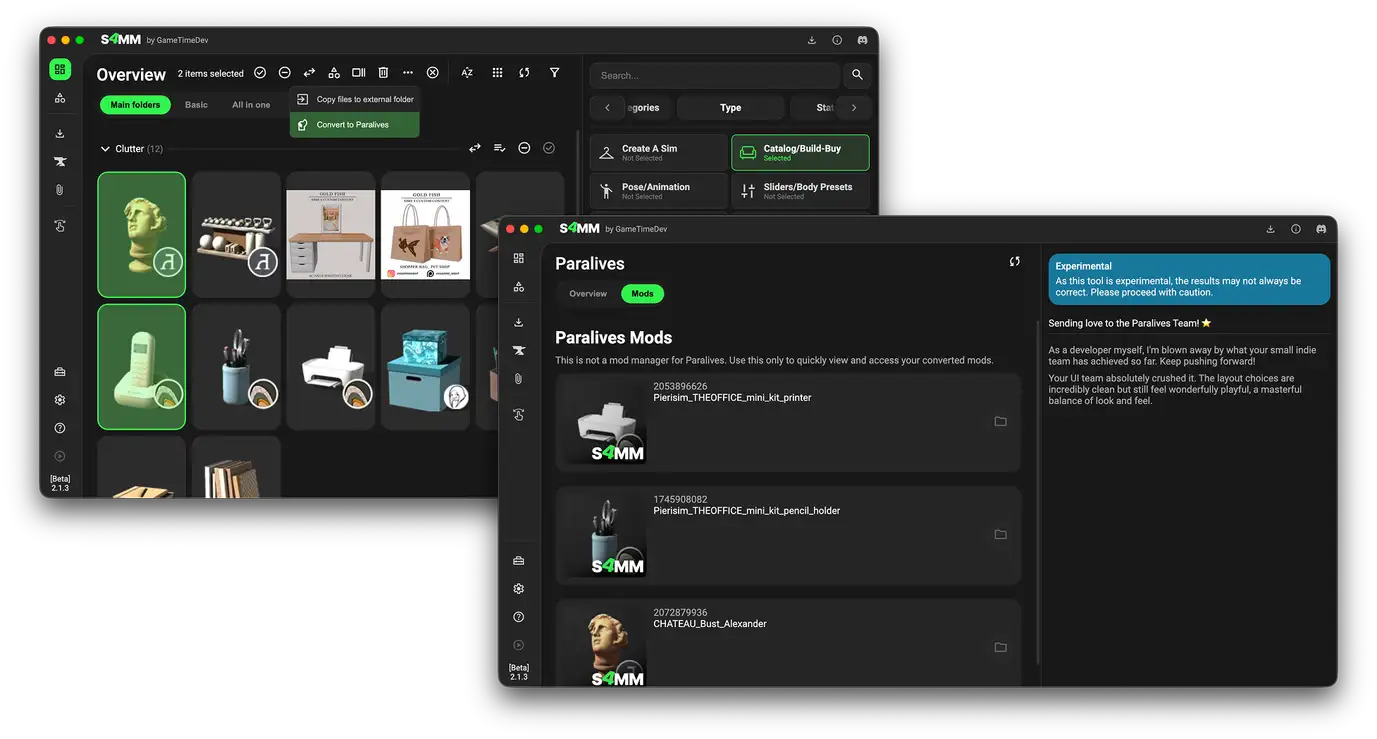
Task: Toggle the Pose/Animation type filter
Action: (659, 191)
